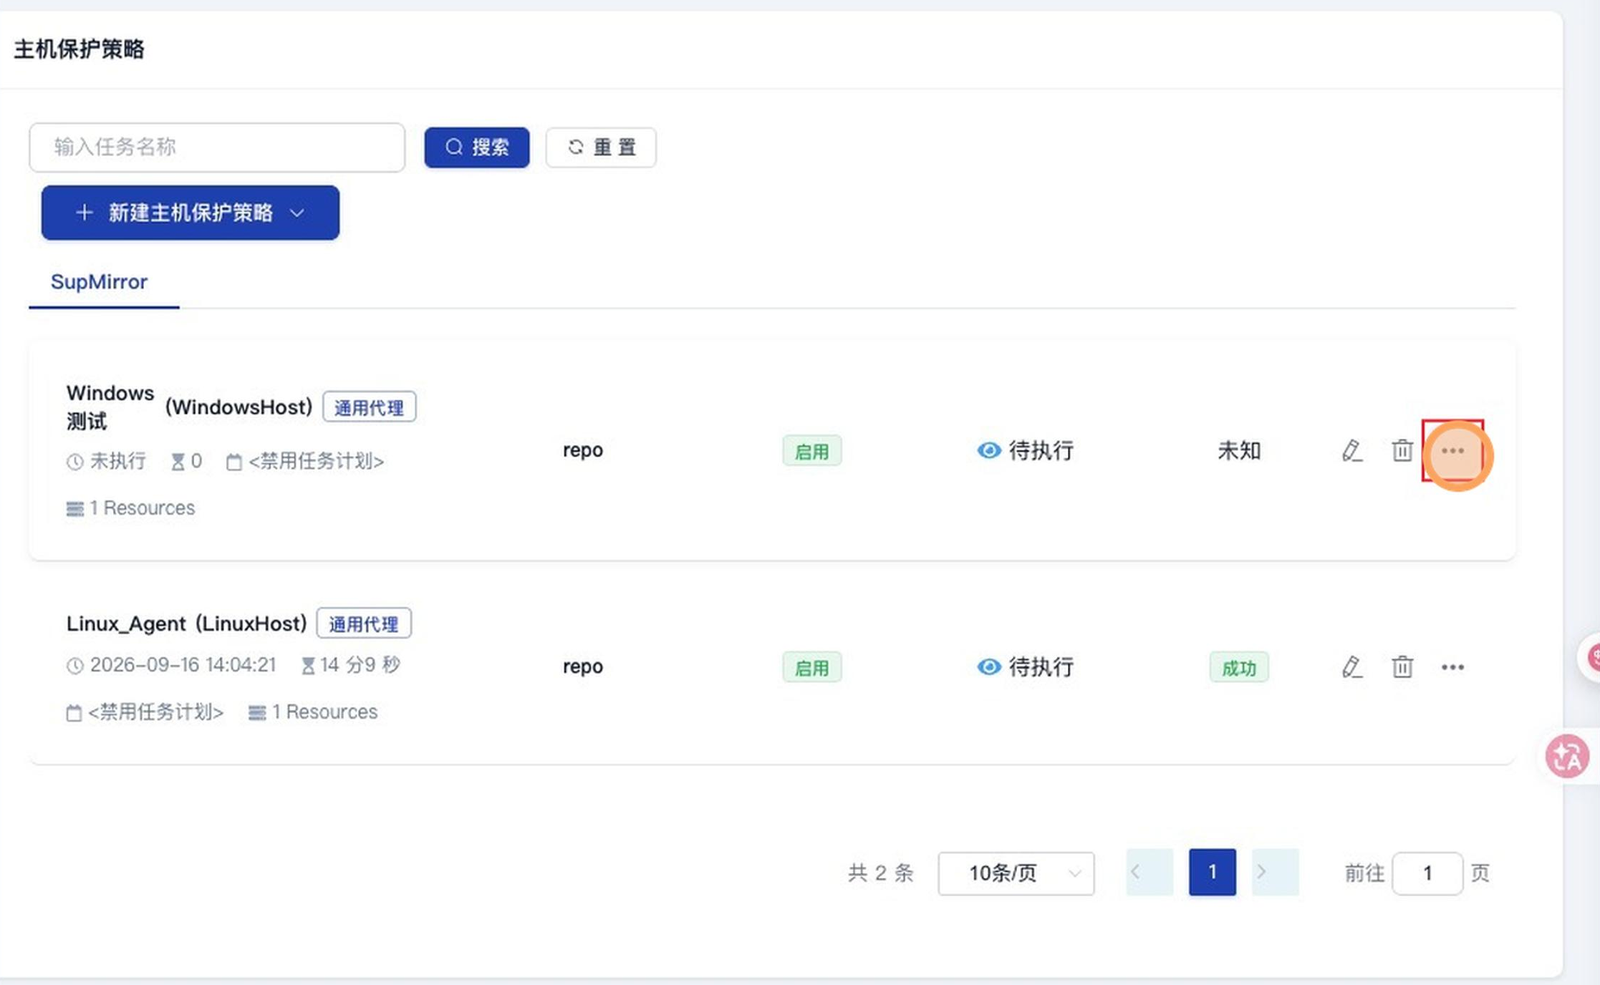Click the 2026-09-16 14:04:21 timestamp
Image resolution: width=1600 pixels, height=985 pixels.
click(183, 665)
